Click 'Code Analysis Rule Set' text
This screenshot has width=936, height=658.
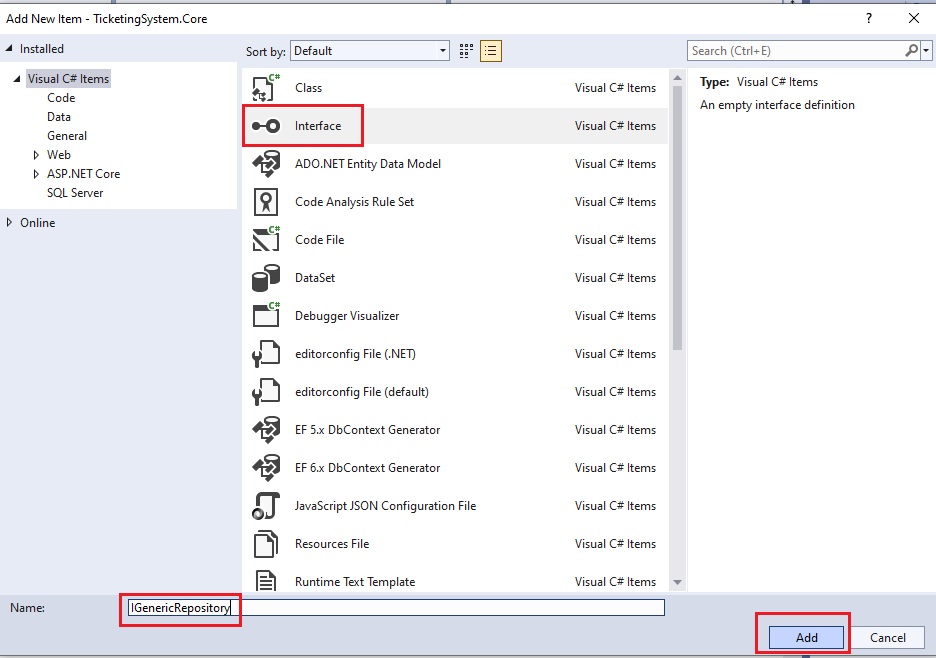tap(354, 202)
